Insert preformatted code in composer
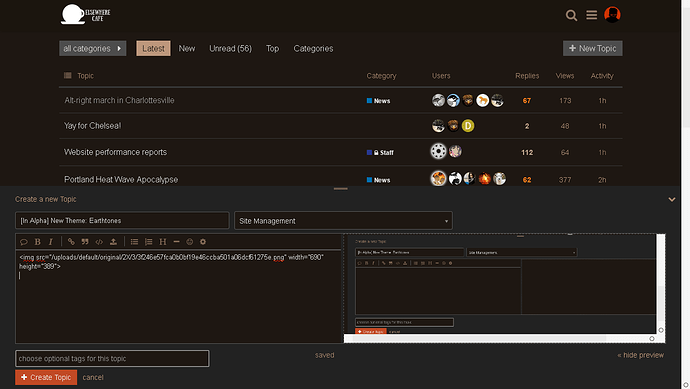 (99, 242)
